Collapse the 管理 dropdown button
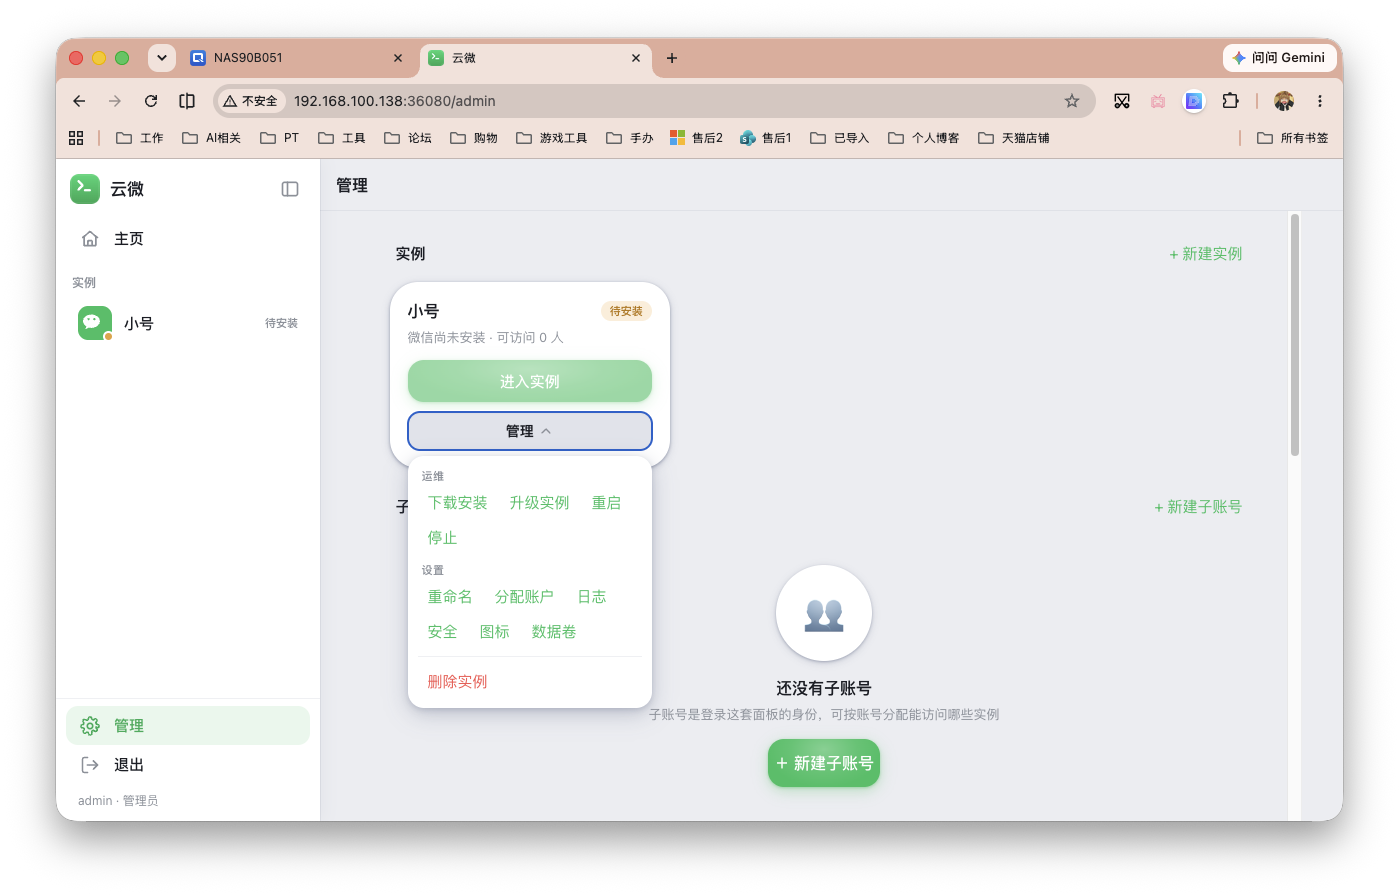1399x895 pixels. click(530, 431)
